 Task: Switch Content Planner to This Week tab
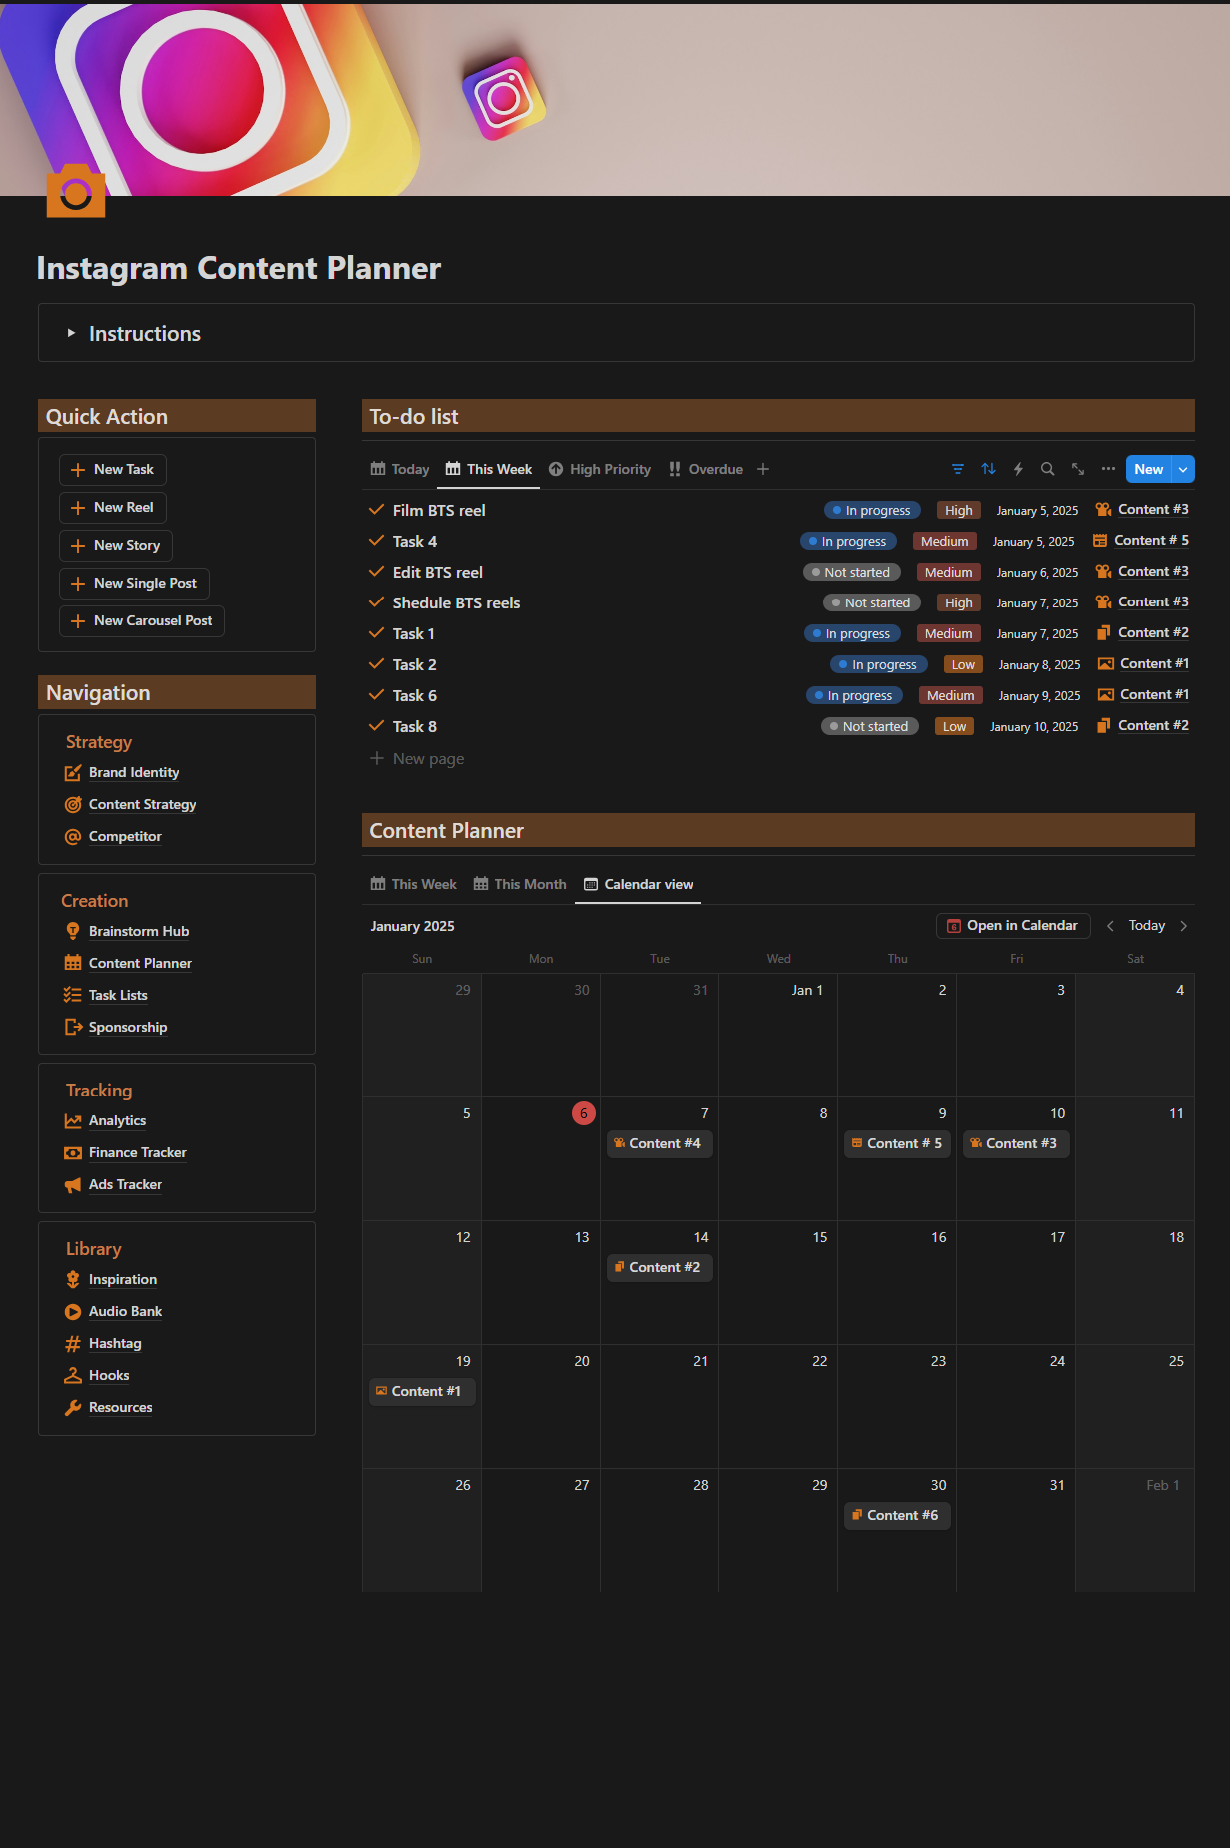pyautogui.click(x=414, y=884)
